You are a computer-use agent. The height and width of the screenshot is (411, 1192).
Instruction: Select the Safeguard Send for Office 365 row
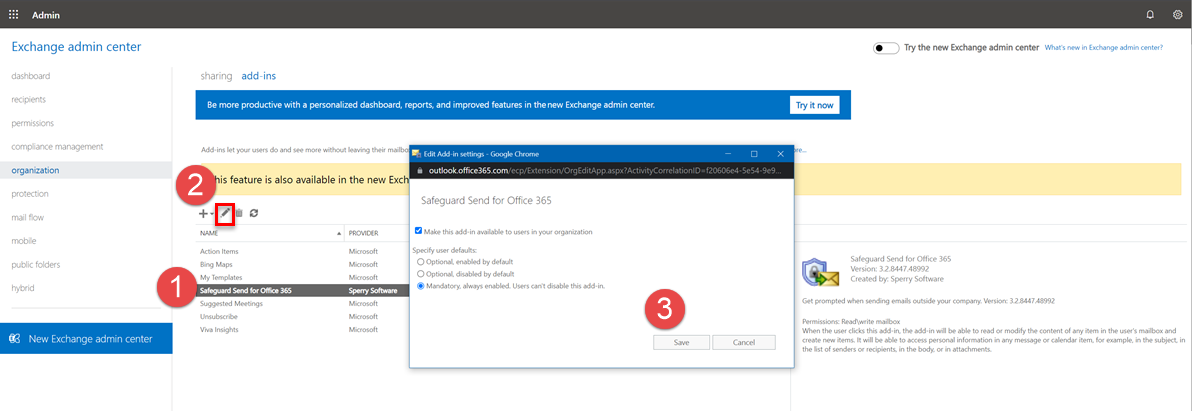click(x=303, y=290)
